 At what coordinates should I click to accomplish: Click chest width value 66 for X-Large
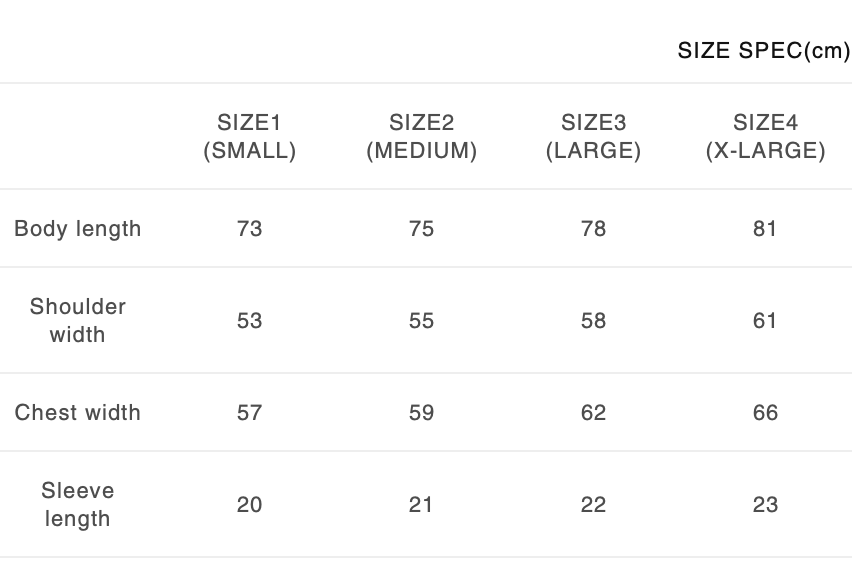tap(765, 413)
